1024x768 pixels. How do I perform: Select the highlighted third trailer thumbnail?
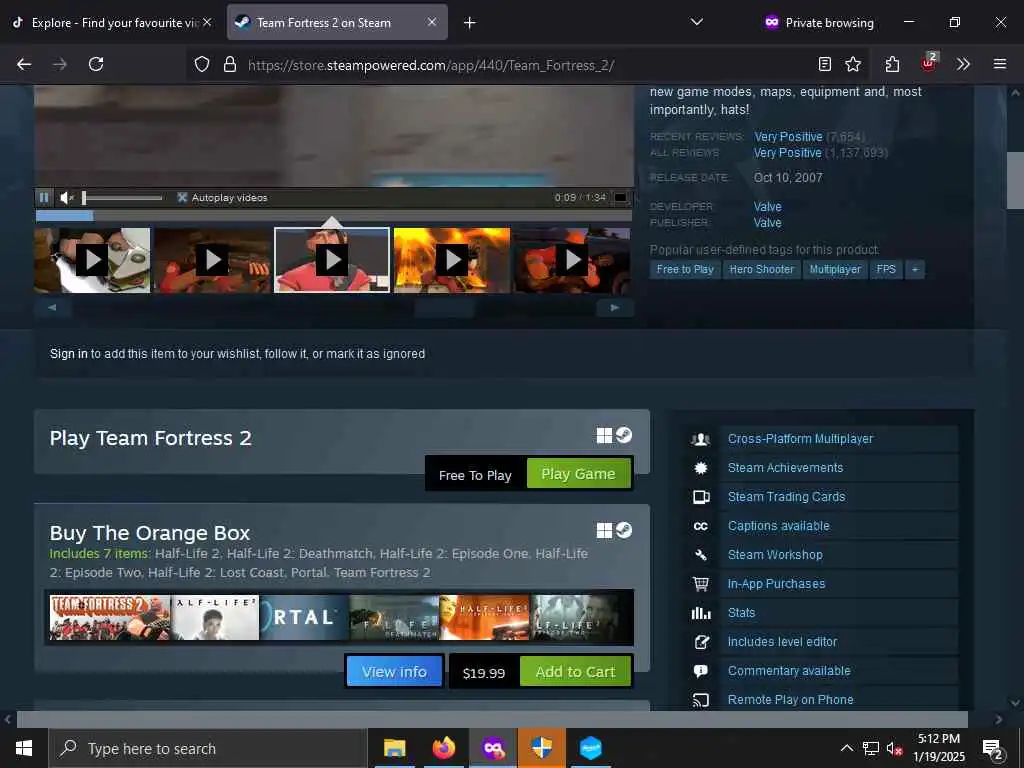[x=332, y=260]
